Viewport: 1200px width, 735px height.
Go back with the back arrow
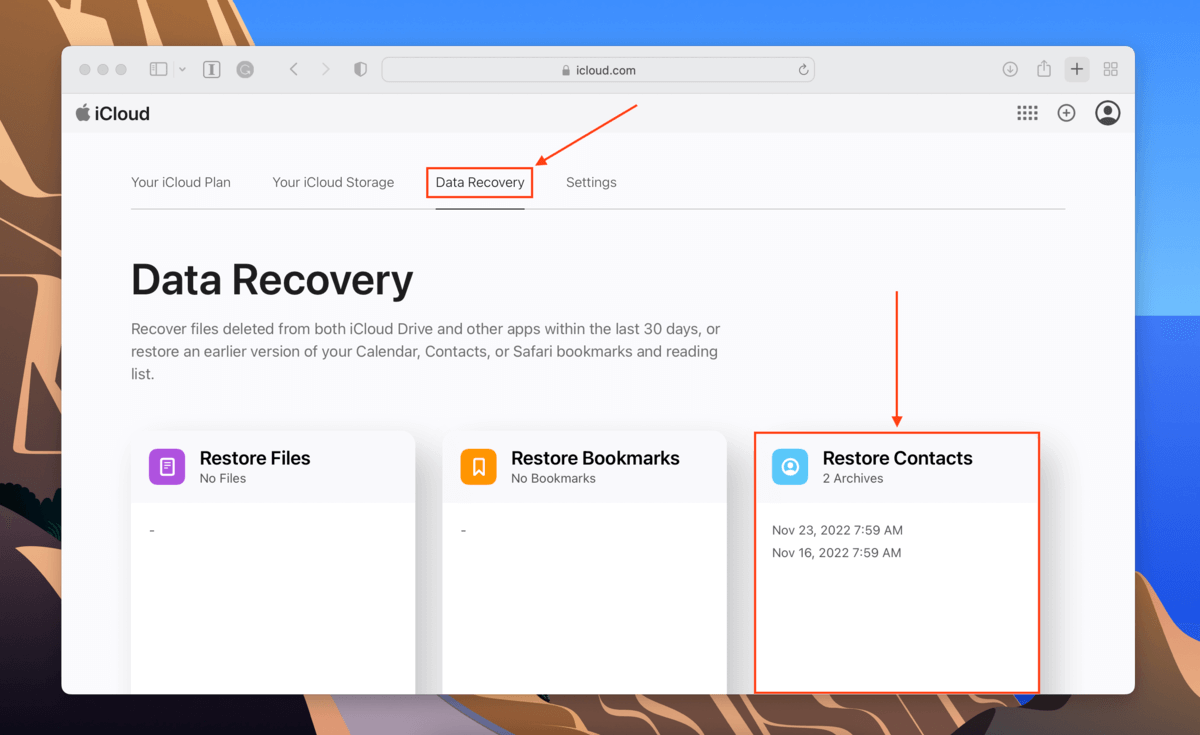293,69
